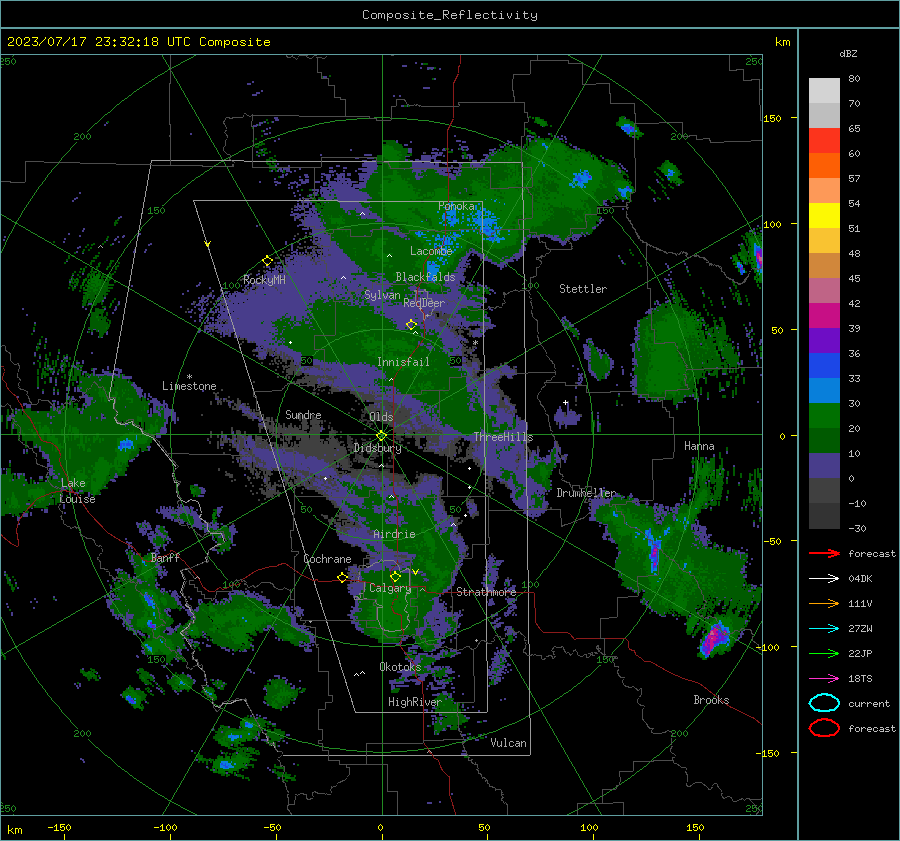Click the Sylvan label

click(x=382, y=295)
